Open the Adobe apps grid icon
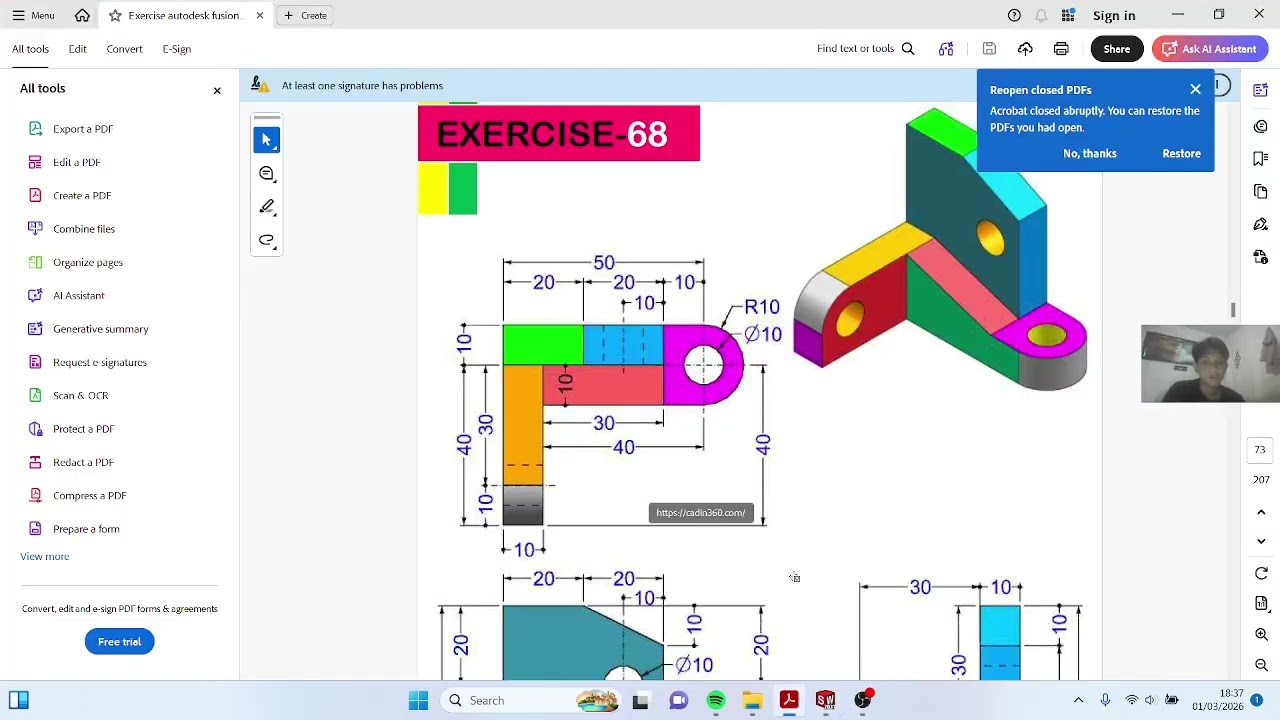Image resolution: width=1280 pixels, height=720 pixels. pos(1069,15)
